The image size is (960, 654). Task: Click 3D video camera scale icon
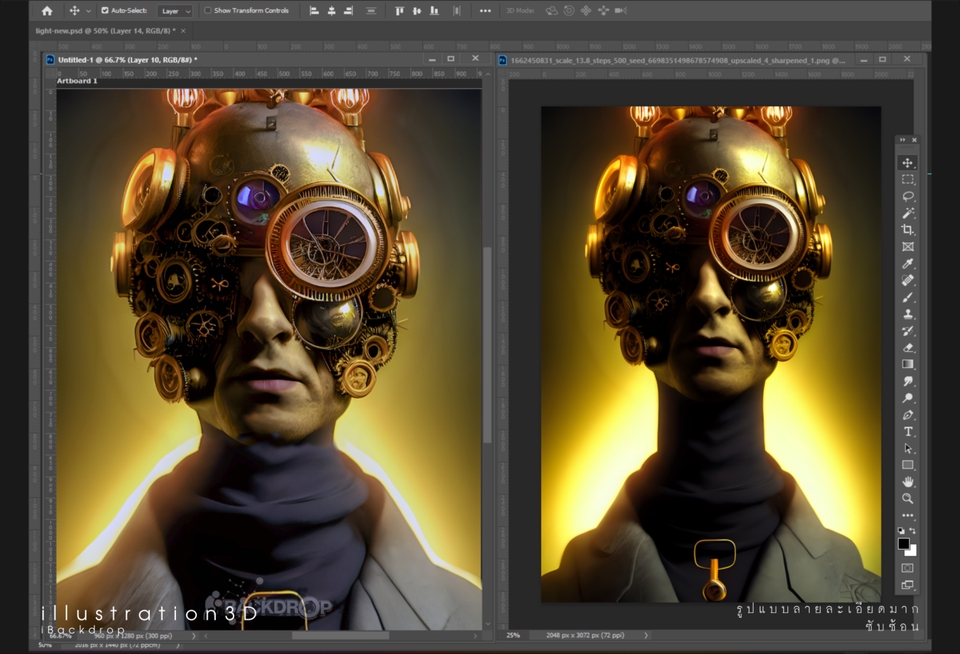[621, 10]
